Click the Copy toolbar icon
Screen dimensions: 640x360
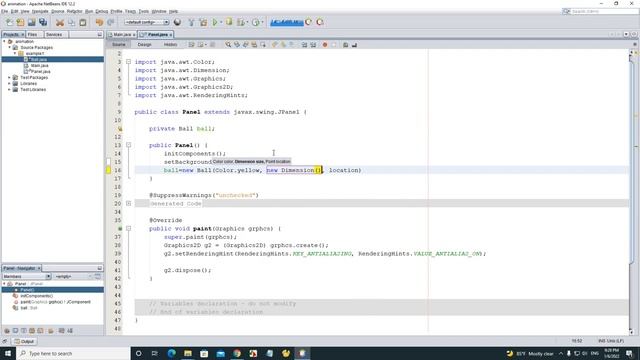coord(71,22)
